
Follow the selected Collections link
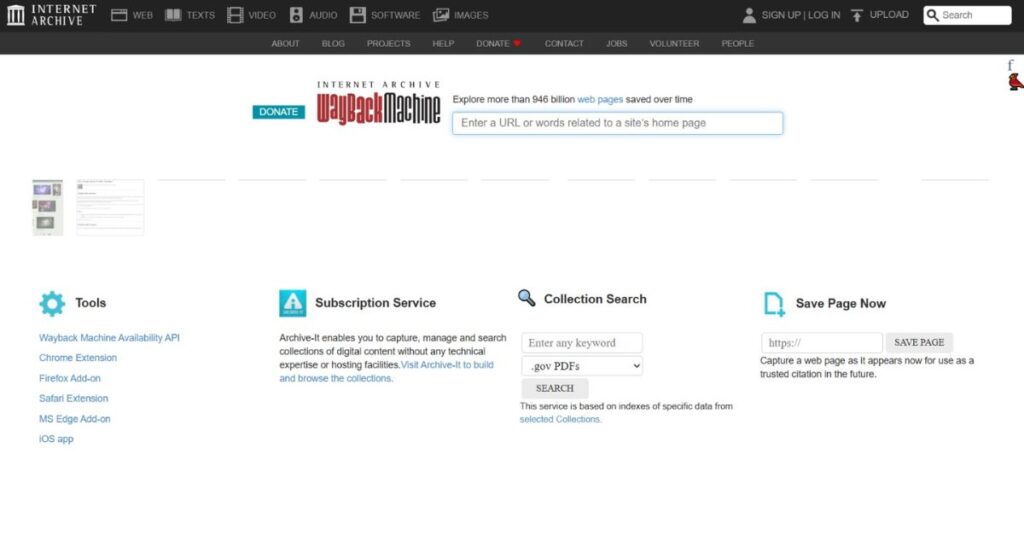click(x=560, y=419)
